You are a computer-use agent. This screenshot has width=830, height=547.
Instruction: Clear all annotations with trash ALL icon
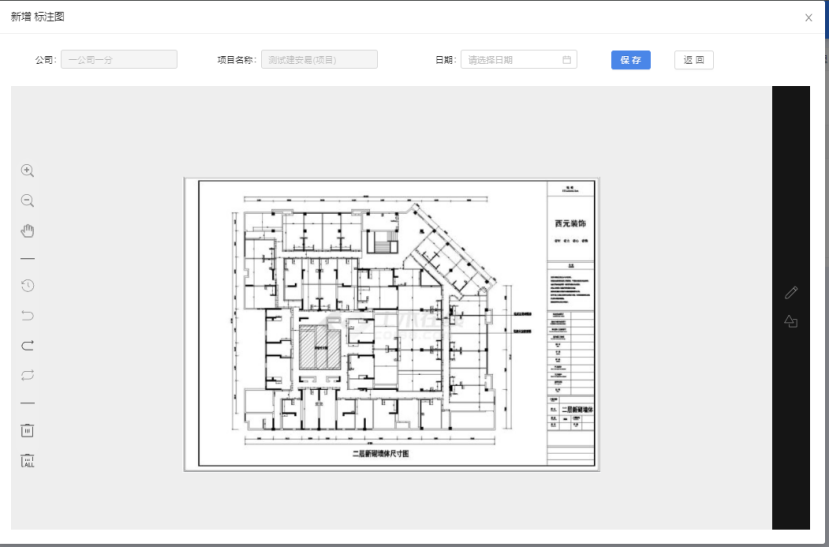[x=28, y=461]
